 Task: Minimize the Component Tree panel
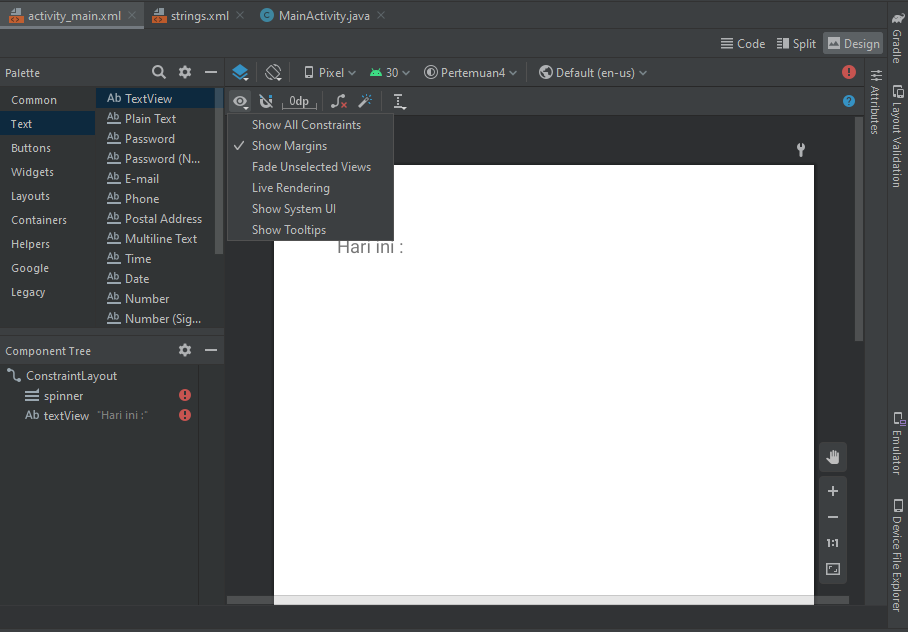[211, 350]
